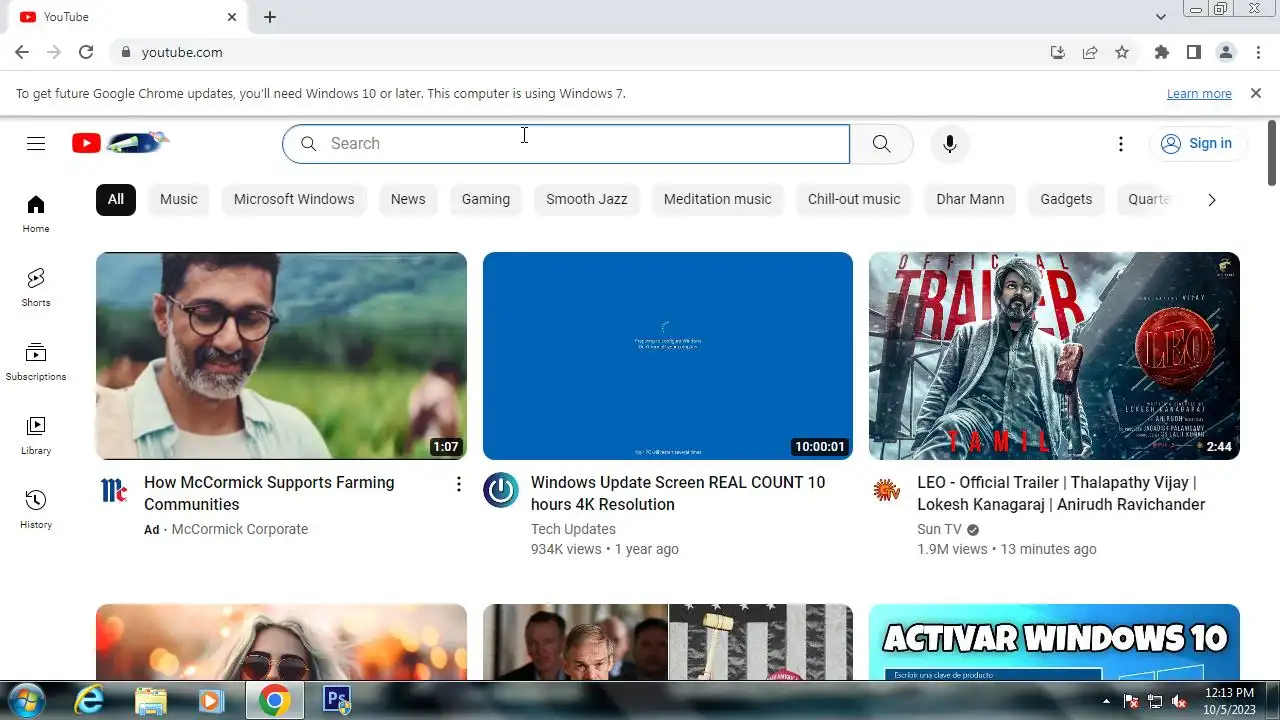Select the Chill-out music chip
Image resolution: width=1280 pixels, height=720 pixels.
[x=854, y=199]
